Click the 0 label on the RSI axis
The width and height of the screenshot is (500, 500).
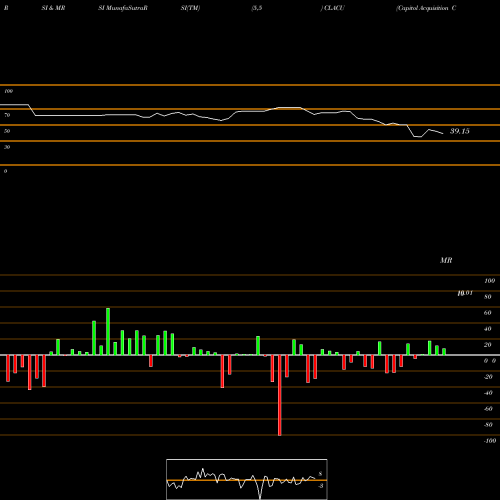point(5,171)
